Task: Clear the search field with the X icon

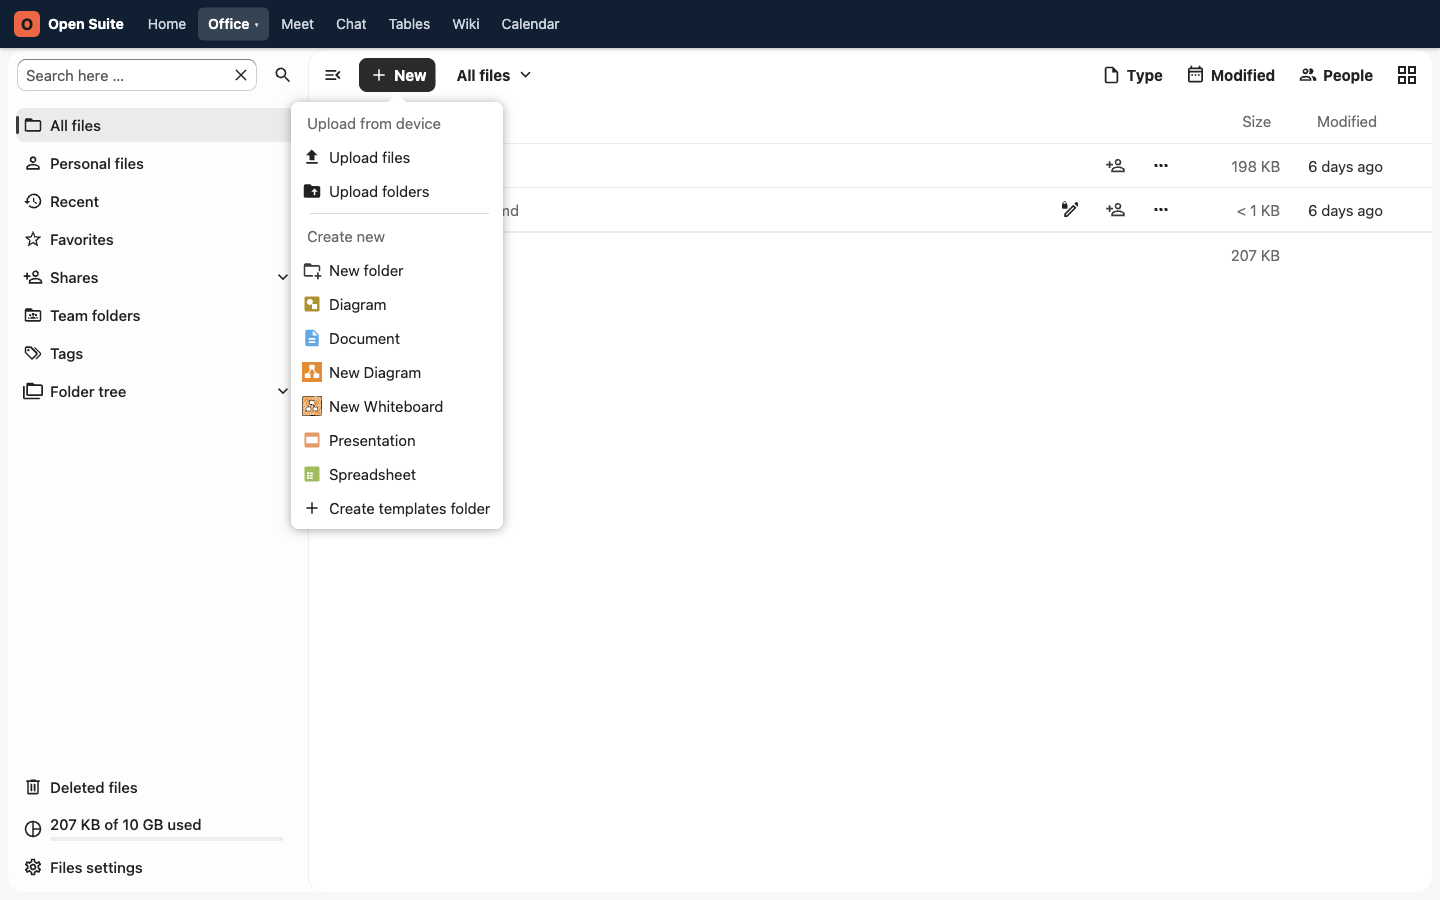Action: point(241,75)
